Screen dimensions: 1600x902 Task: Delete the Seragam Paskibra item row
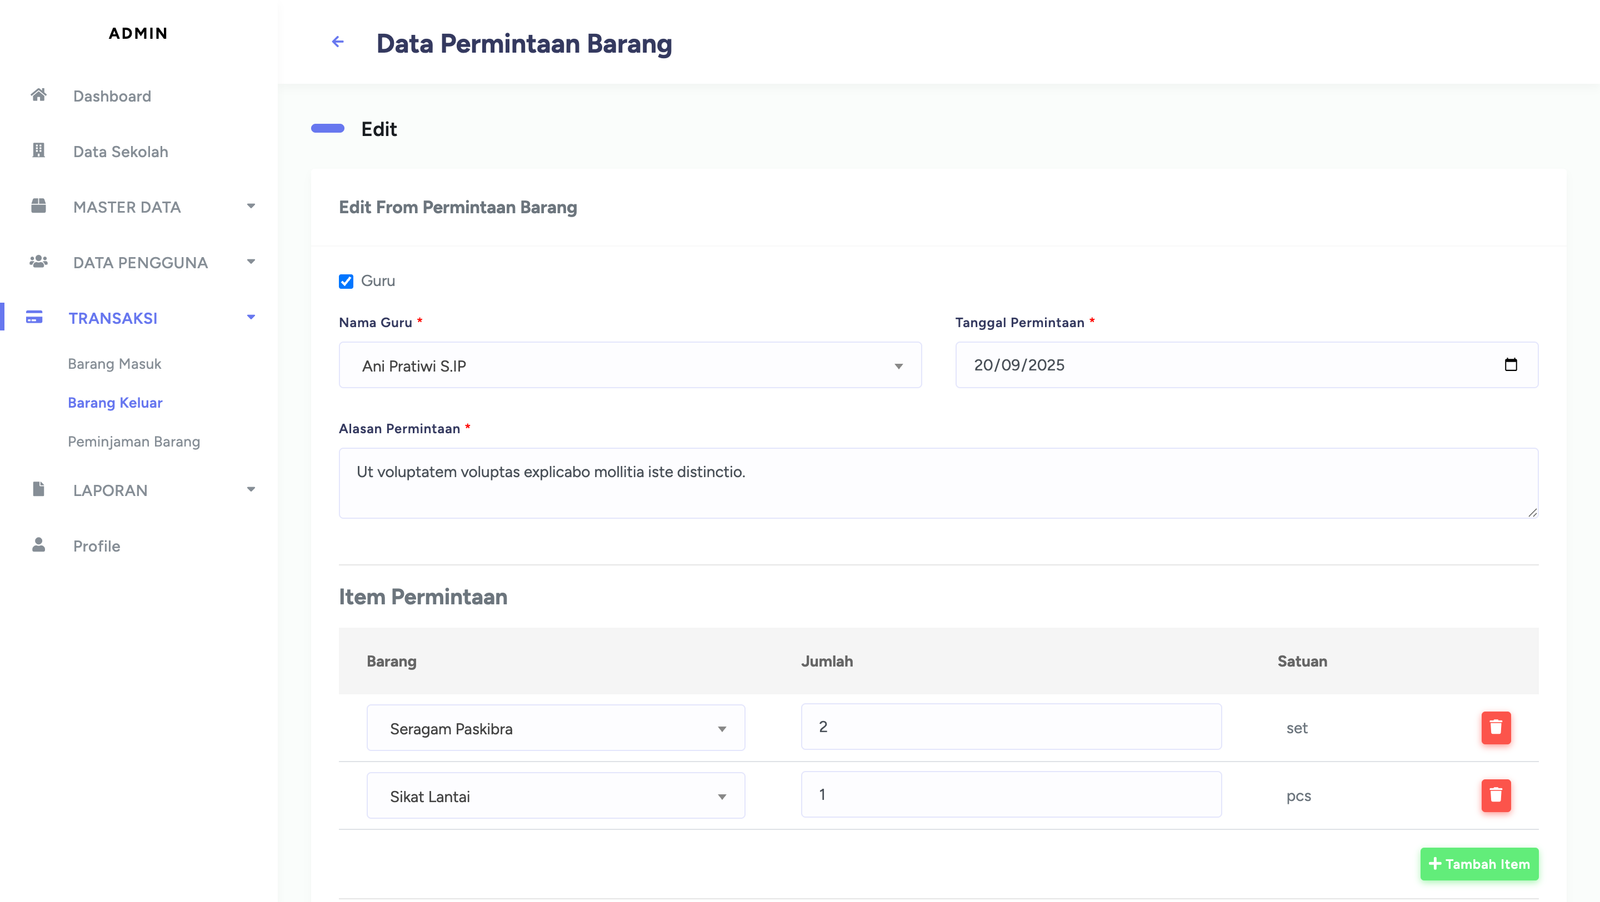tap(1495, 728)
